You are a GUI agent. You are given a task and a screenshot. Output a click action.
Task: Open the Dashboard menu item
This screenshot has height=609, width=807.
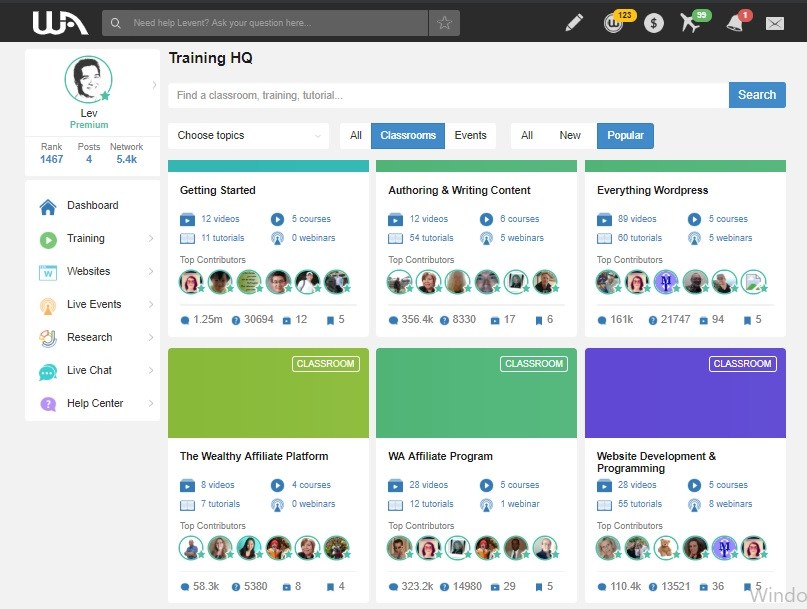[93, 205]
